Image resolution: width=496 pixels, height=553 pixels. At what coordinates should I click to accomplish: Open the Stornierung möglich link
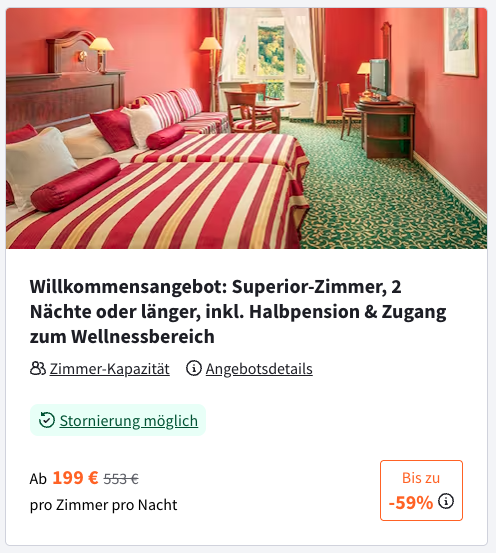tap(129, 421)
